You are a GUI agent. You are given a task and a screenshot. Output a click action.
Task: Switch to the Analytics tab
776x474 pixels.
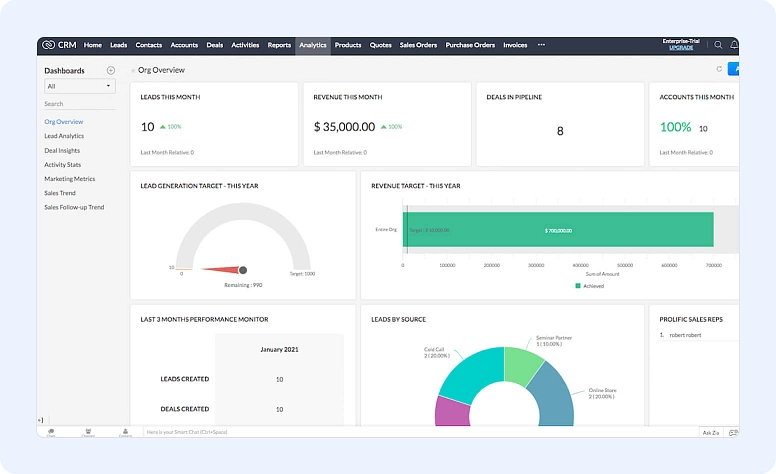312,45
